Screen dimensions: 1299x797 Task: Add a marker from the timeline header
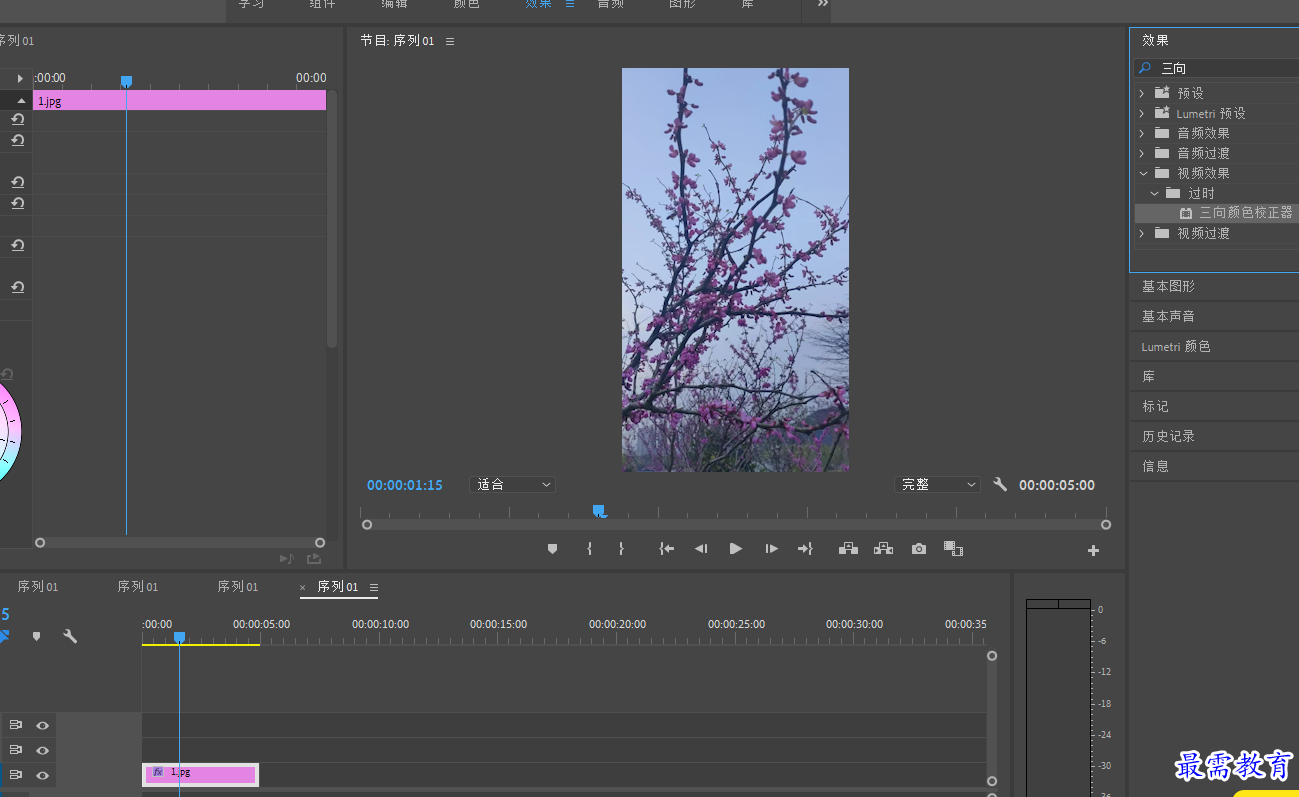click(37, 636)
